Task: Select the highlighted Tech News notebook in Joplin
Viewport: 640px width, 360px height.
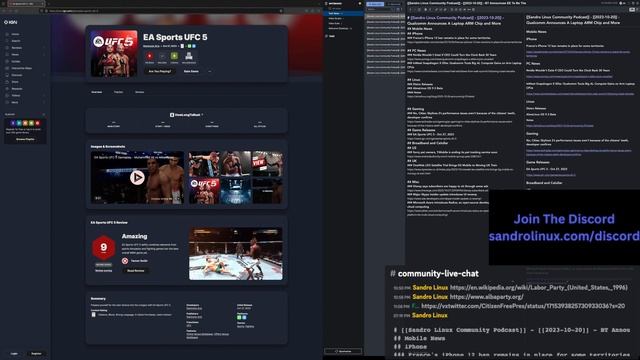Action: tap(344, 13)
